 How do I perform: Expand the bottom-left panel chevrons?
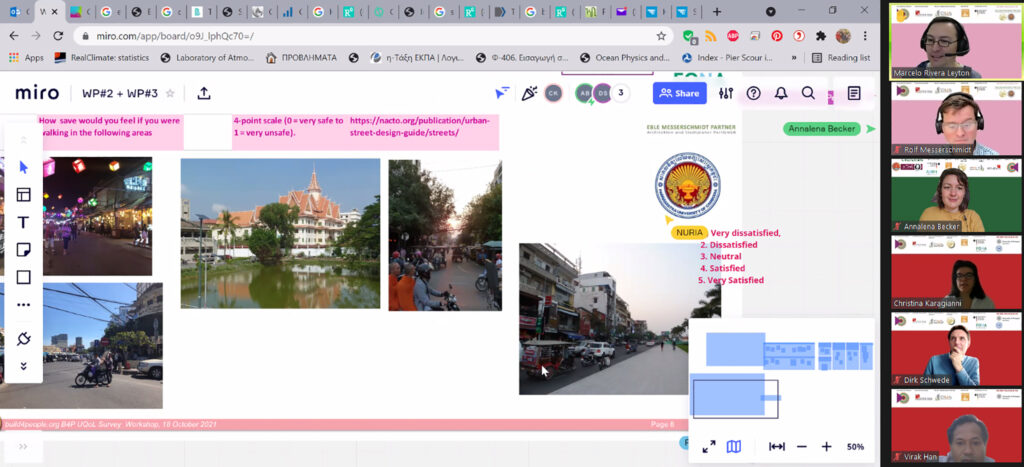(x=23, y=447)
